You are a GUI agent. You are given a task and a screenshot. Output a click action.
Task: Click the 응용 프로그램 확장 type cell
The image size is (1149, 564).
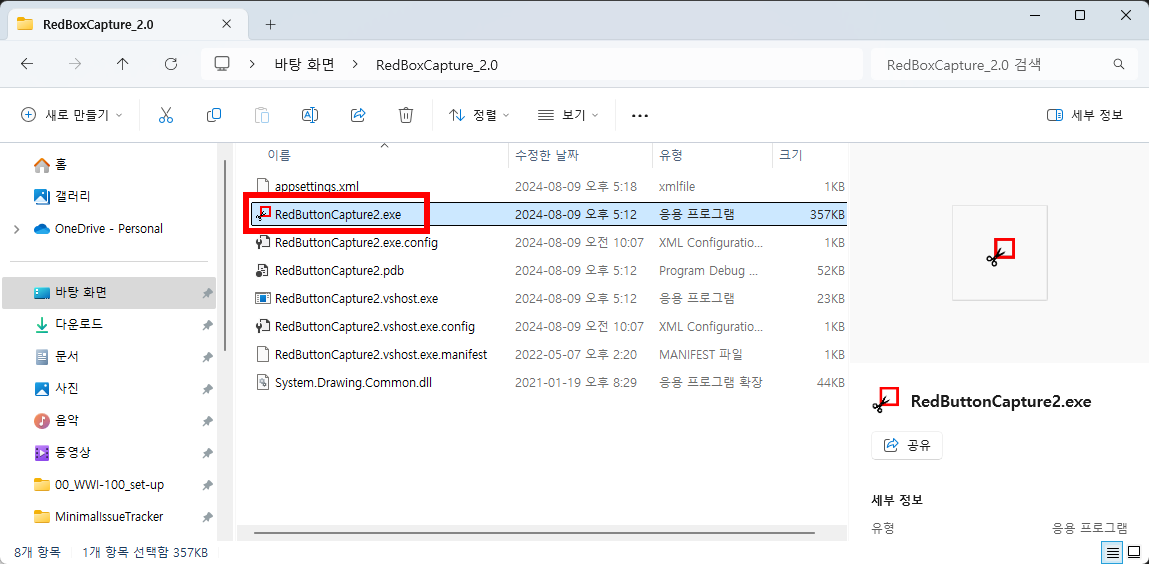[x=711, y=382]
